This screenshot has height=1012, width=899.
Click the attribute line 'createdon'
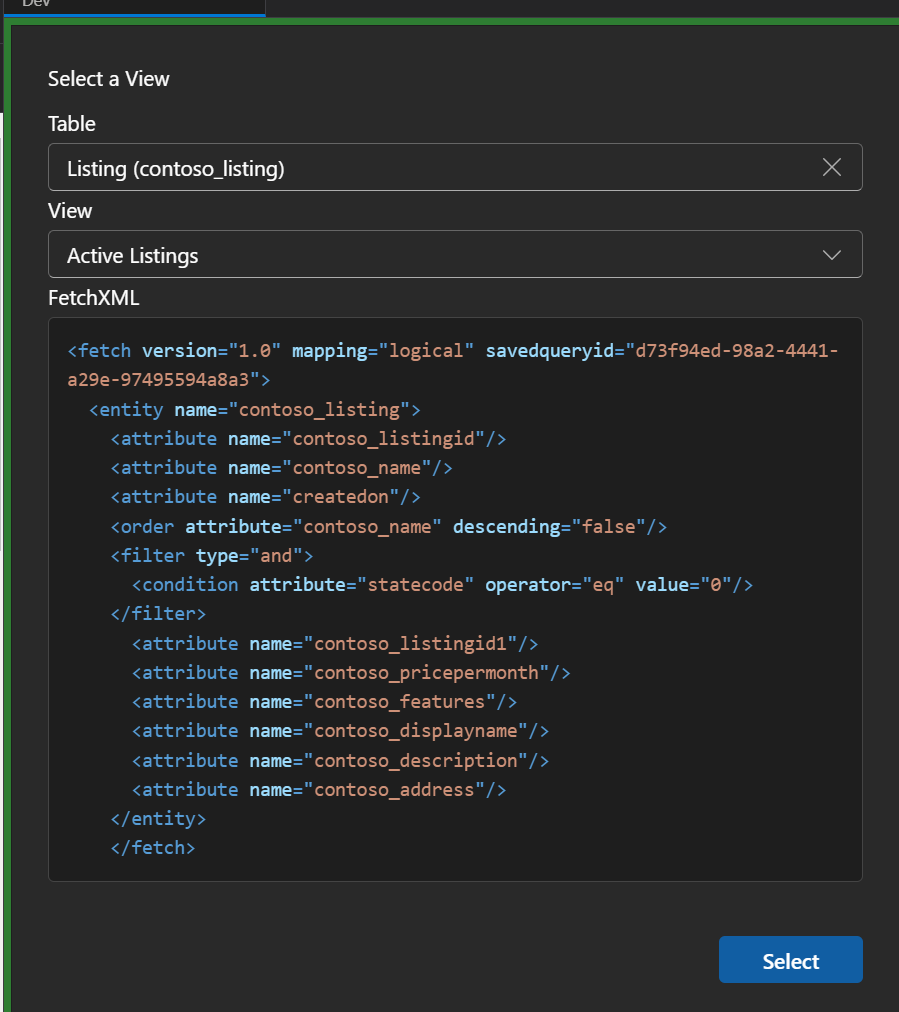click(x=265, y=497)
